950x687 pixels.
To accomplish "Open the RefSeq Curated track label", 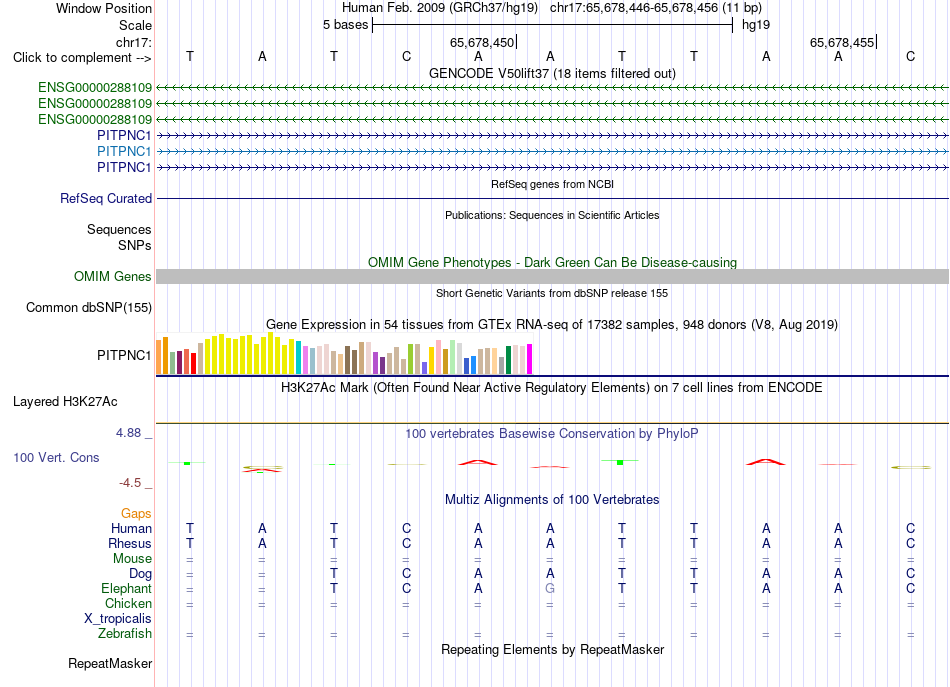I will (x=106, y=198).
